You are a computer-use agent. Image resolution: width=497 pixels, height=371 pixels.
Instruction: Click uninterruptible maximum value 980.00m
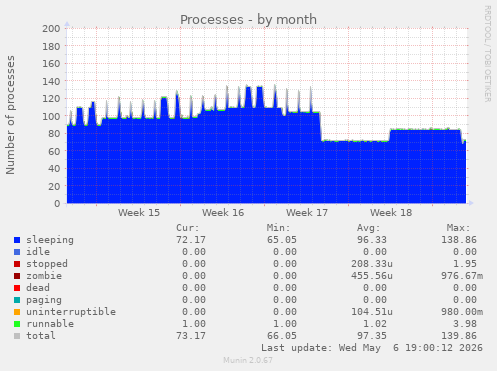tap(462, 312)
